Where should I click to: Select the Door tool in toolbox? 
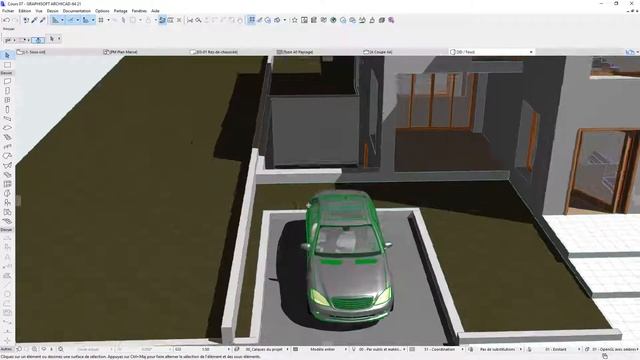7,91
